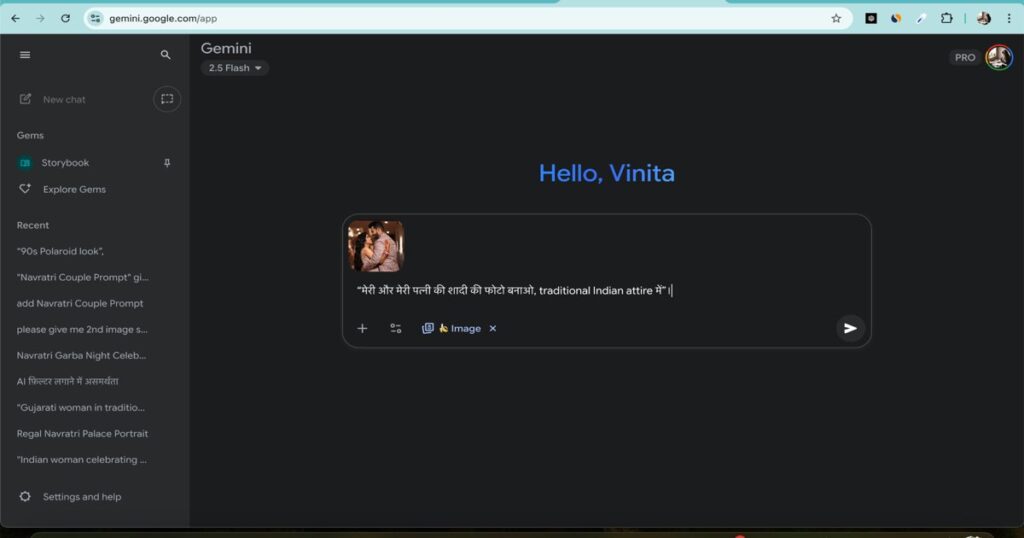
Task: Open the tools sliders icon
Action: (396, 328)
